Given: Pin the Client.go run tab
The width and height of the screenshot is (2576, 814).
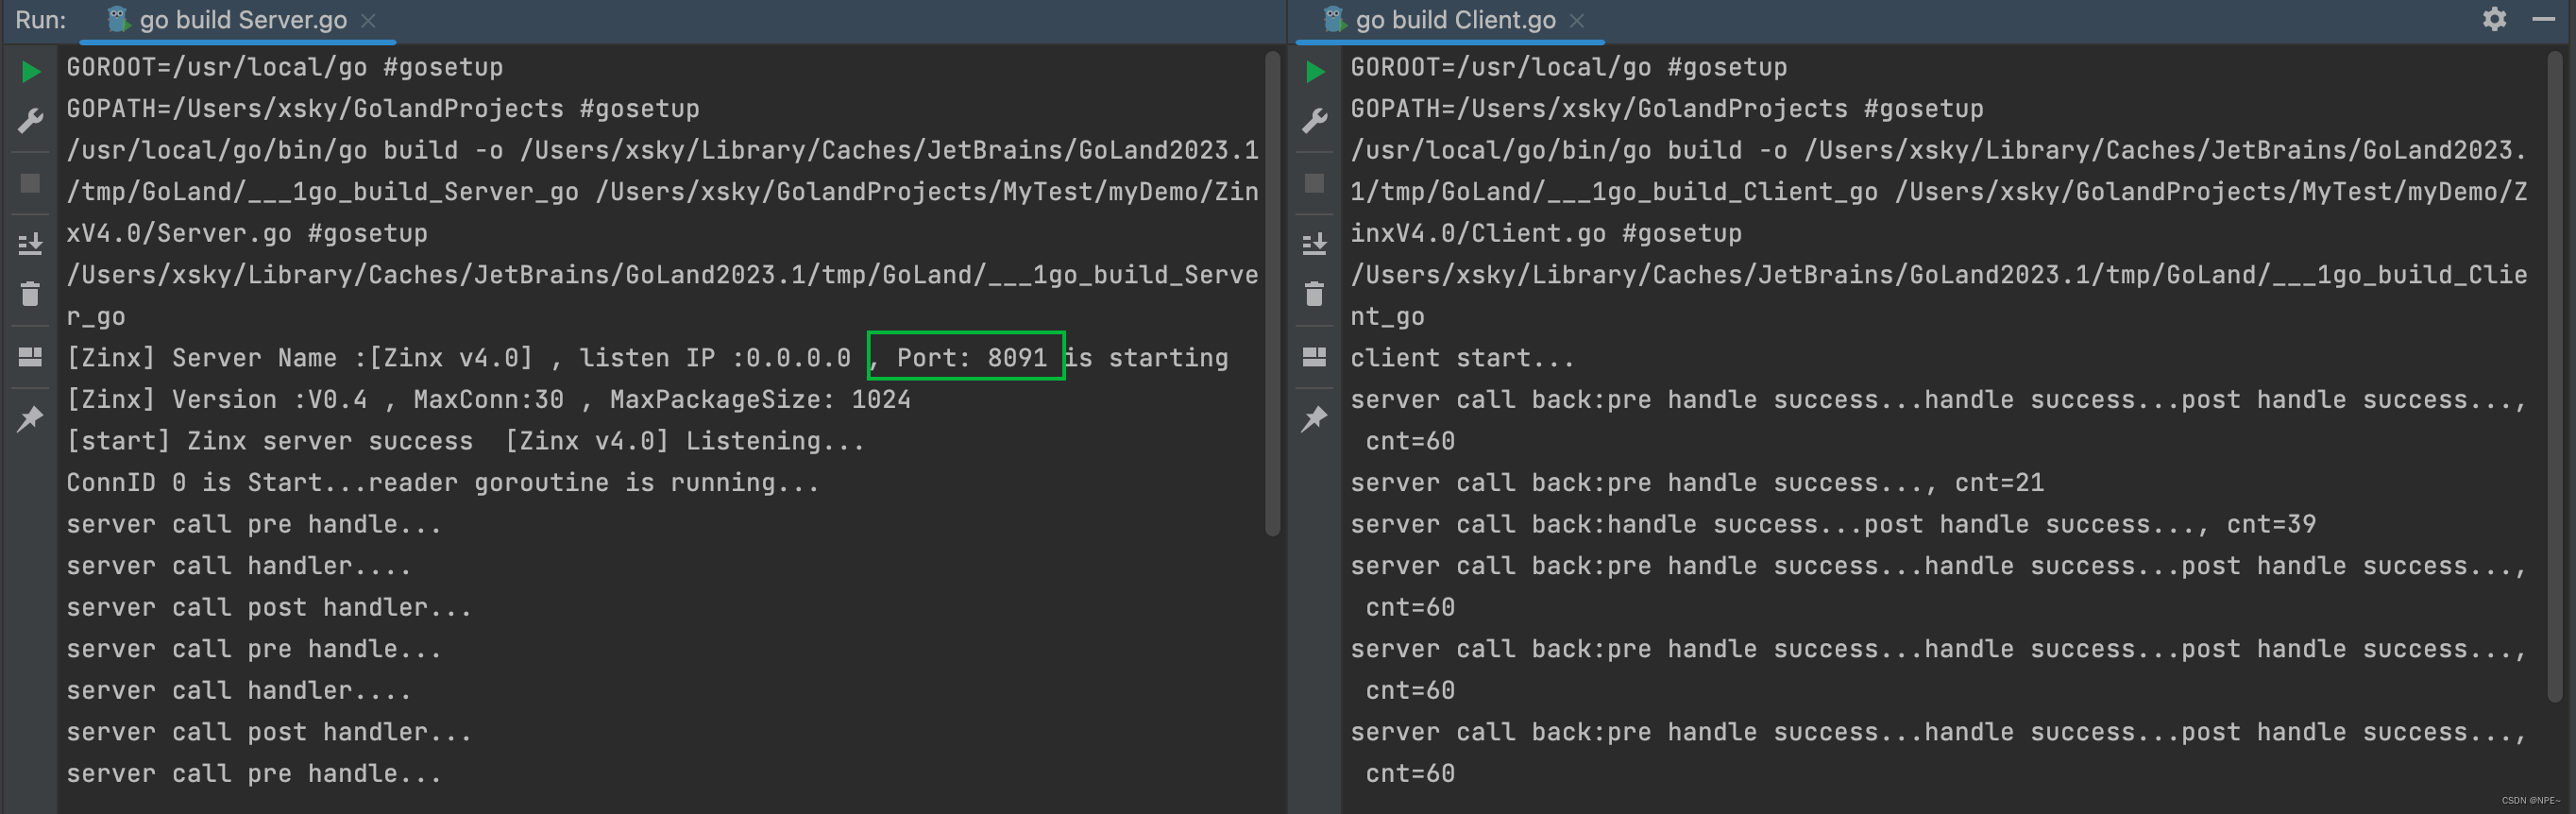Looking at the screenshot, I should point(1315,418).
